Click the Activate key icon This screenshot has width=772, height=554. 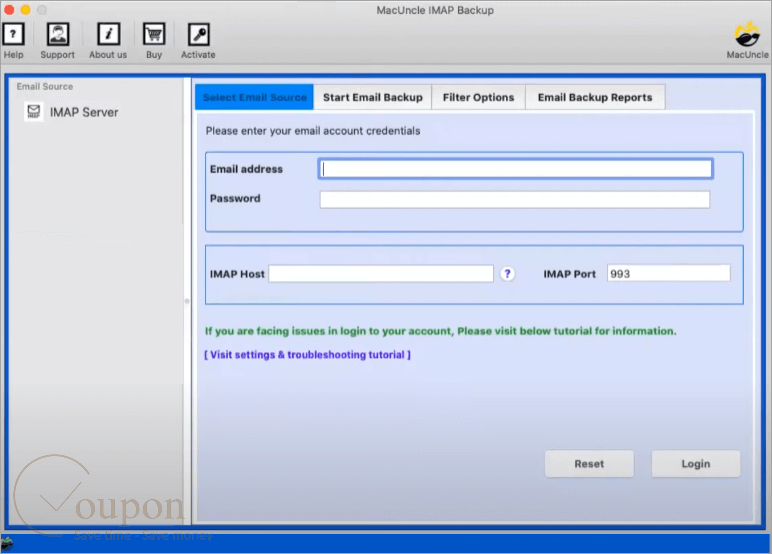(198, 34)
